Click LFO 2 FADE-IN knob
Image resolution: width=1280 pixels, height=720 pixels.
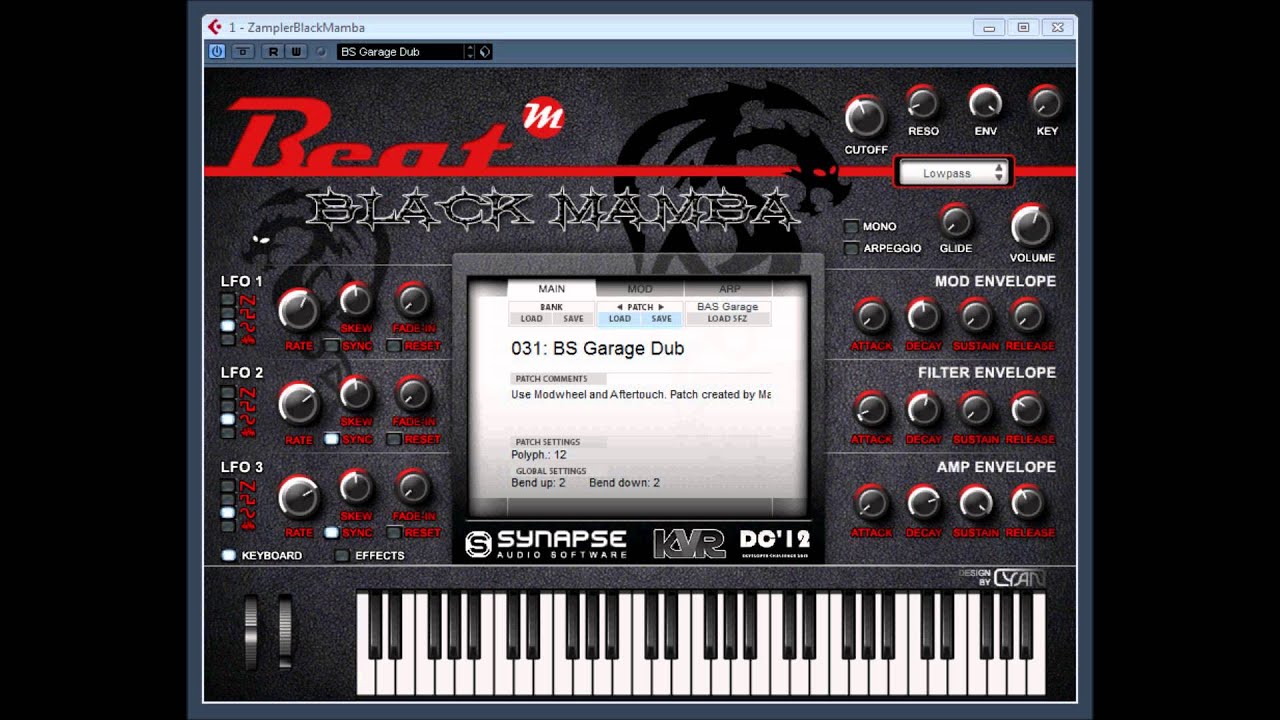point(413,394)
